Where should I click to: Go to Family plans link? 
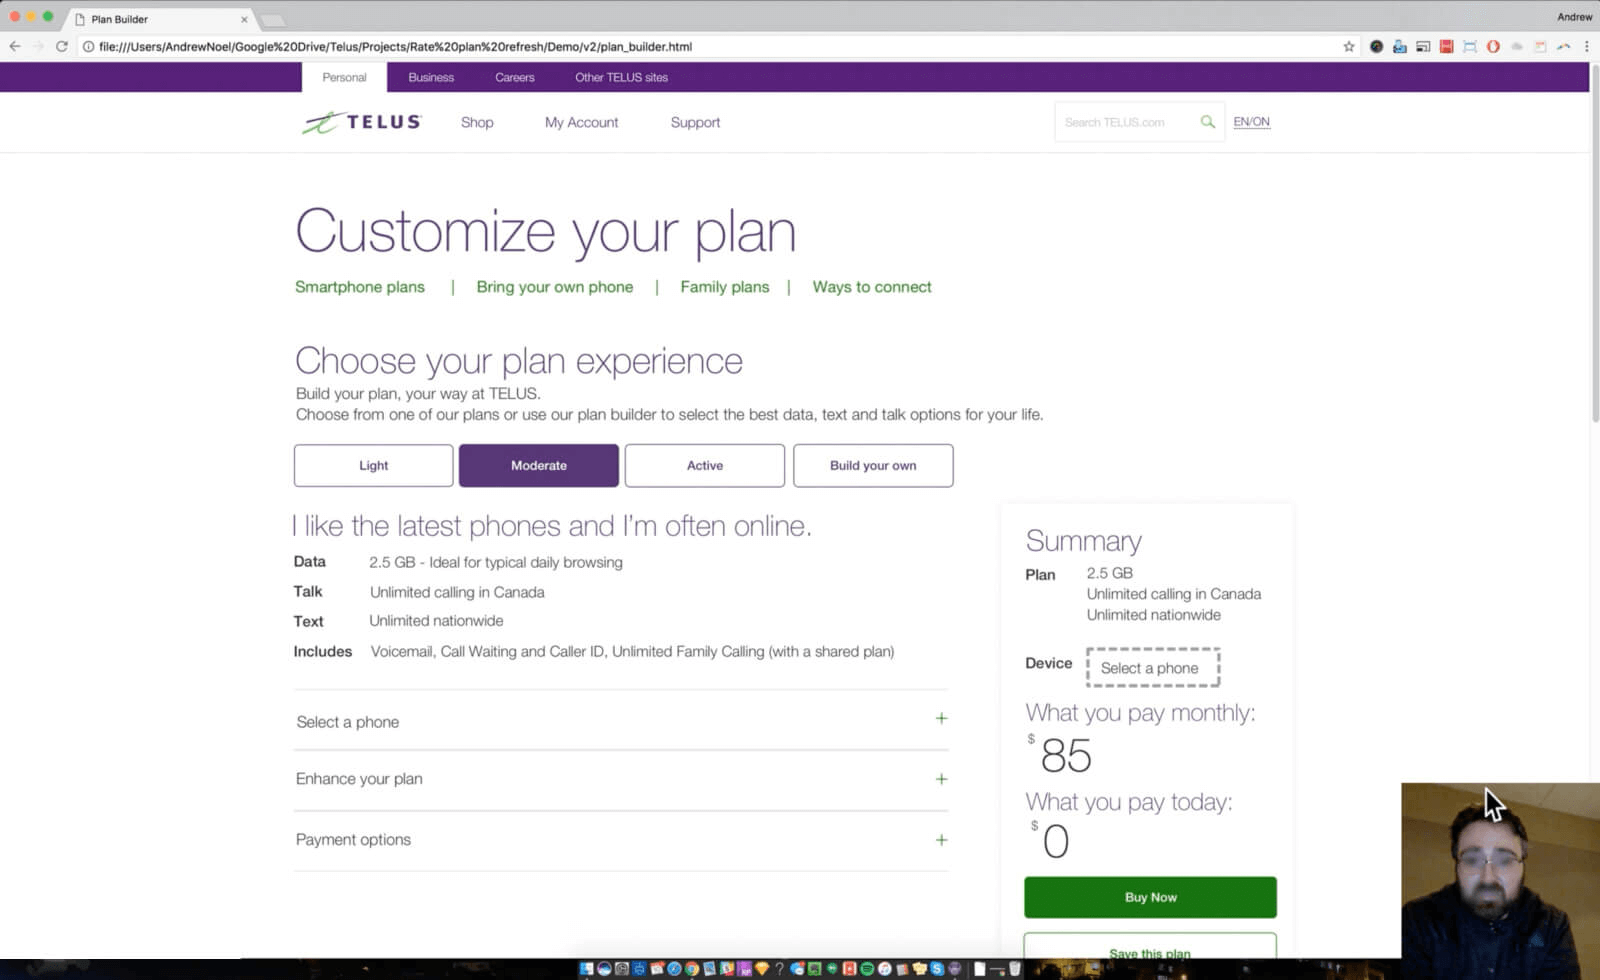coord(725,287)
